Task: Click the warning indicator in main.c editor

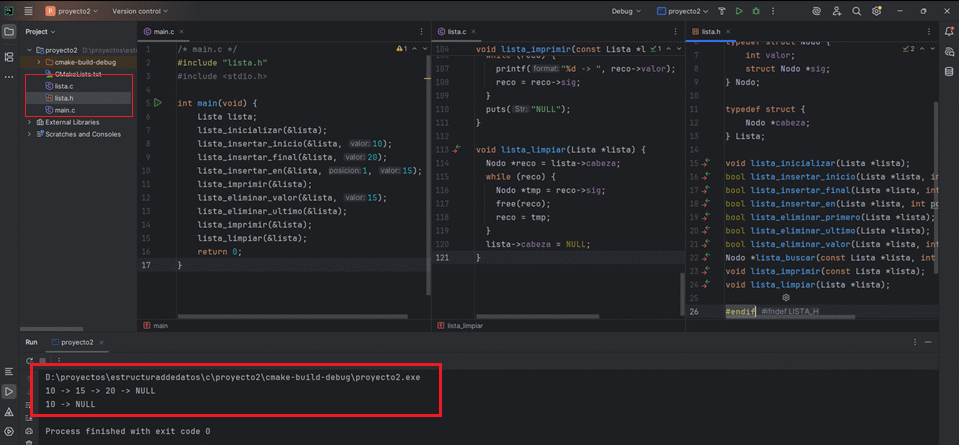Action: 402,48
